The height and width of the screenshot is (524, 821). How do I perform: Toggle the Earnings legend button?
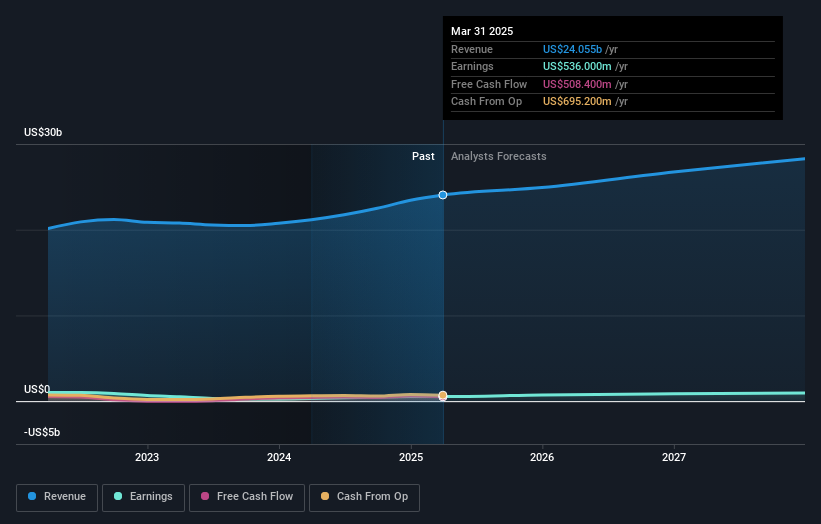143,497
